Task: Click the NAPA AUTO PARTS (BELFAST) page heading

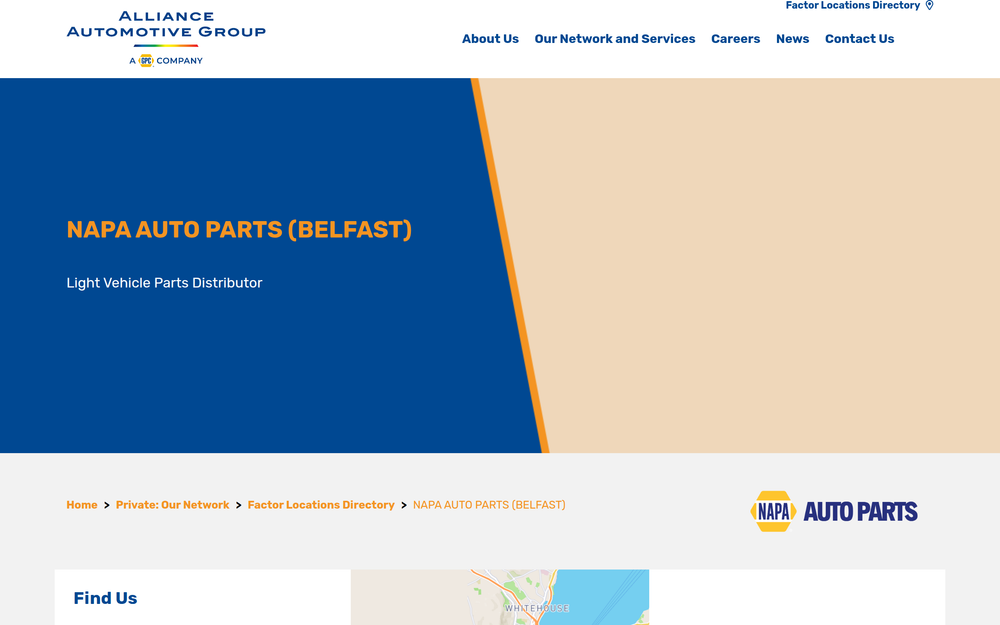Action: click(x=239, y=230)
